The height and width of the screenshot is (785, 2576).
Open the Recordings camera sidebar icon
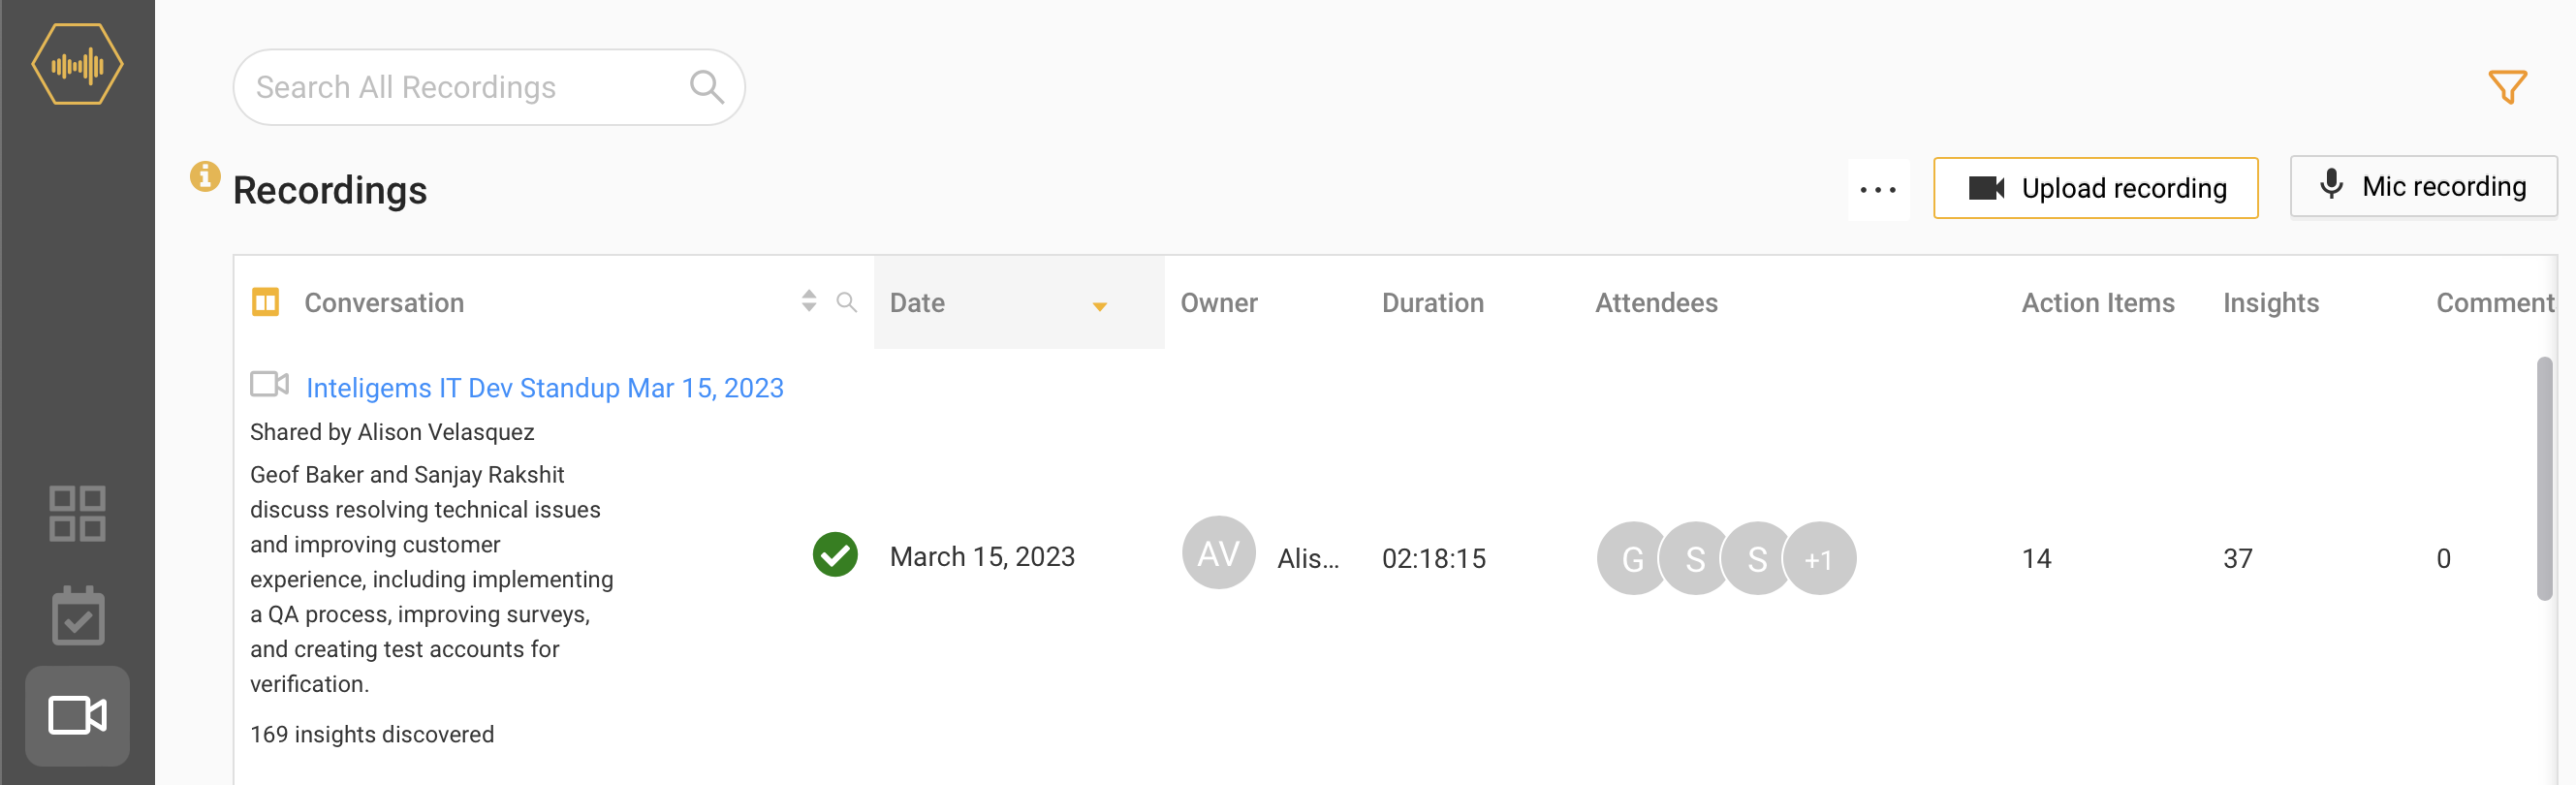point(77,715)
